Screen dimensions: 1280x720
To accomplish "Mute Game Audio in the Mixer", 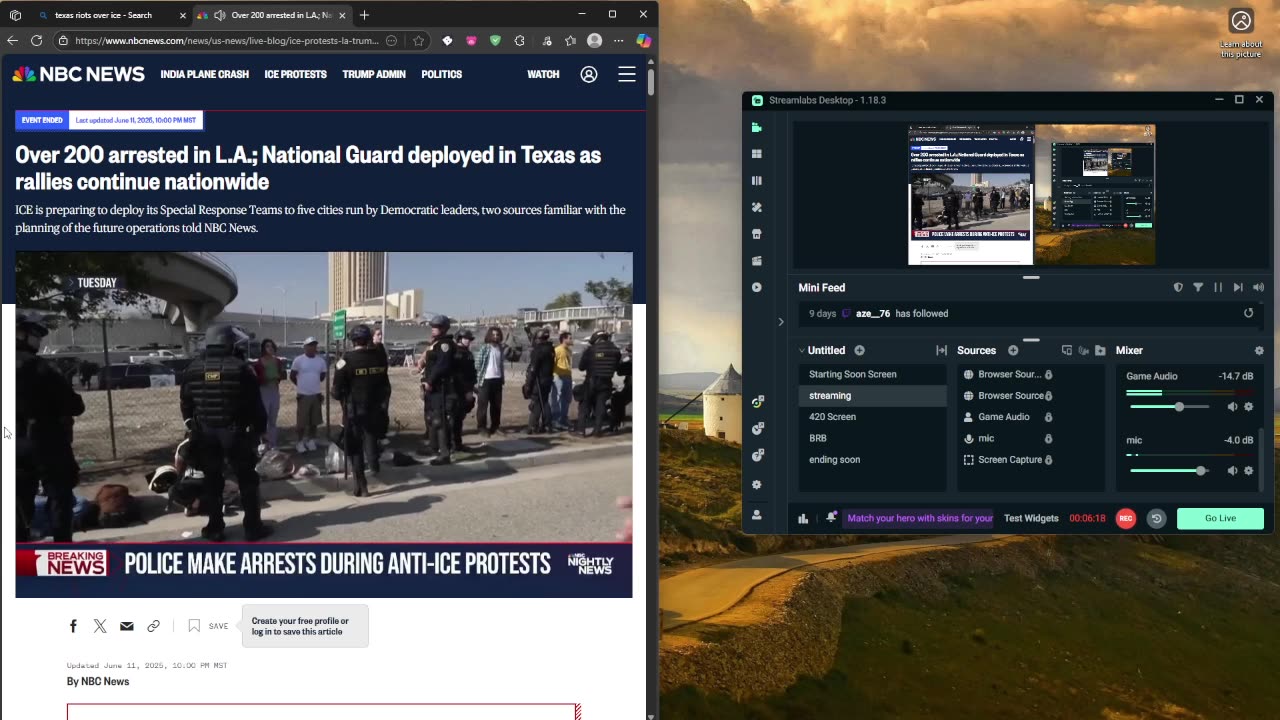I will pos(1232,407).
